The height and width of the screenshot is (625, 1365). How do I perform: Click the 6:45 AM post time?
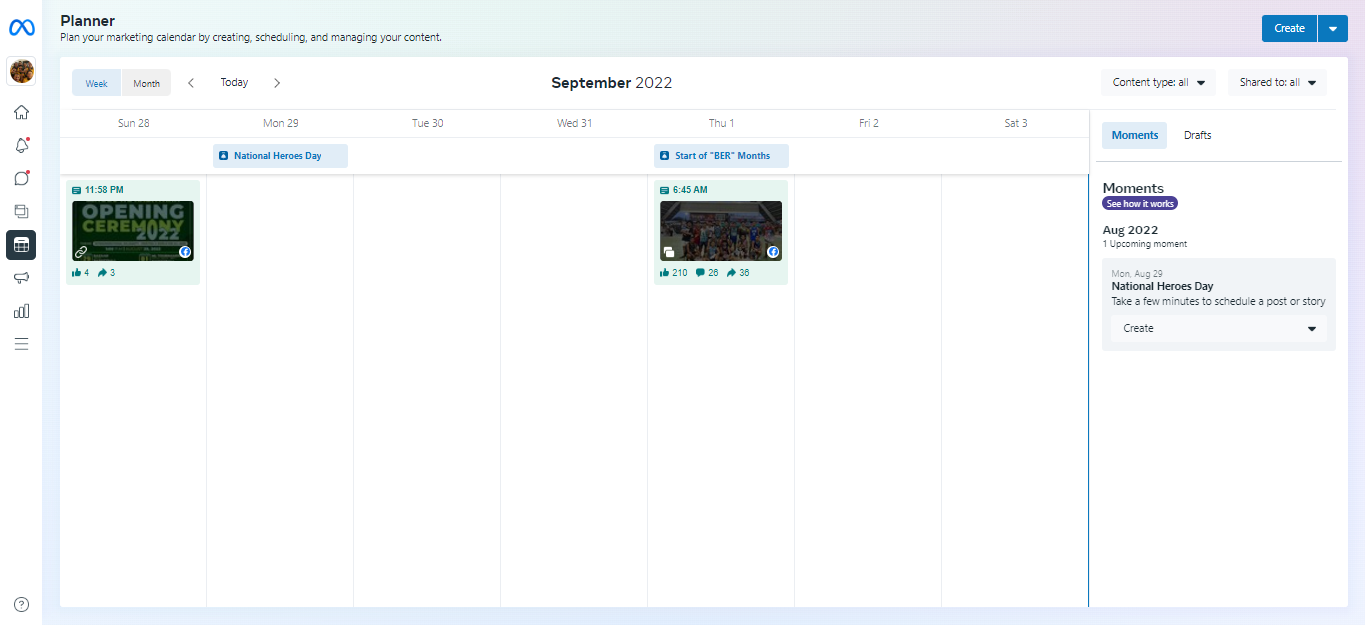tap(690, 190)
